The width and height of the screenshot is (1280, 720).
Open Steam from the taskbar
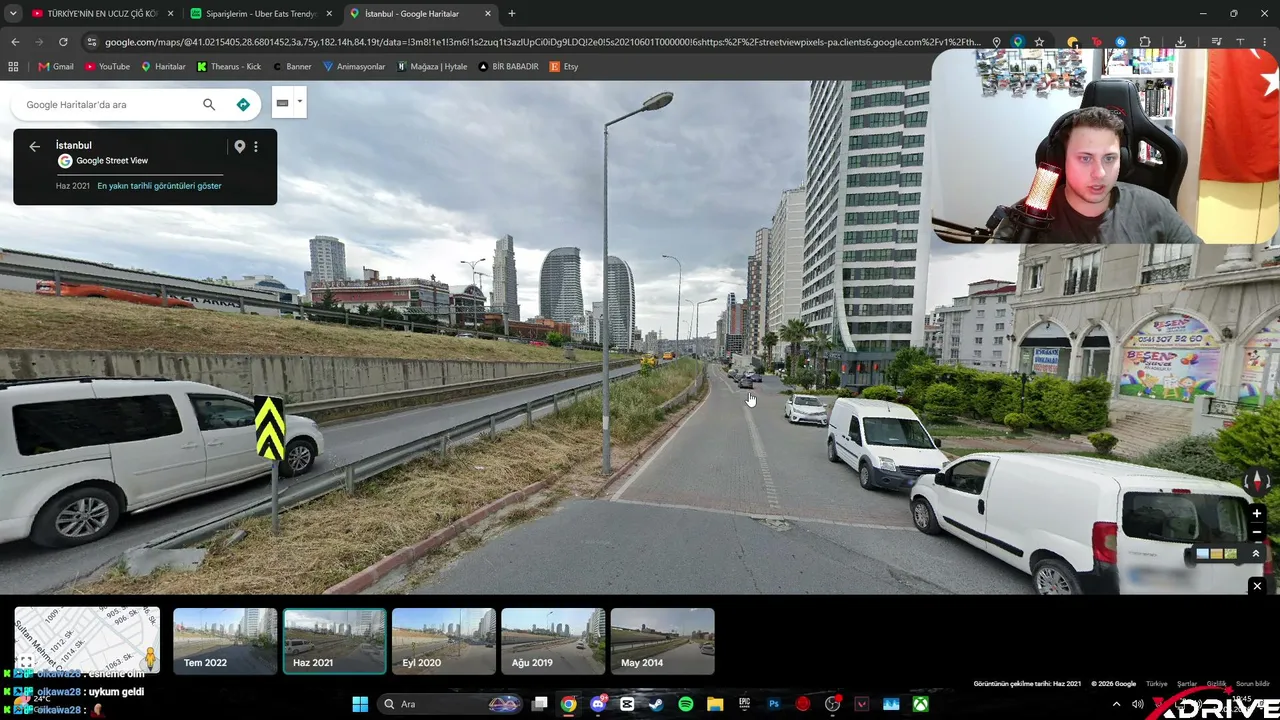656,704
